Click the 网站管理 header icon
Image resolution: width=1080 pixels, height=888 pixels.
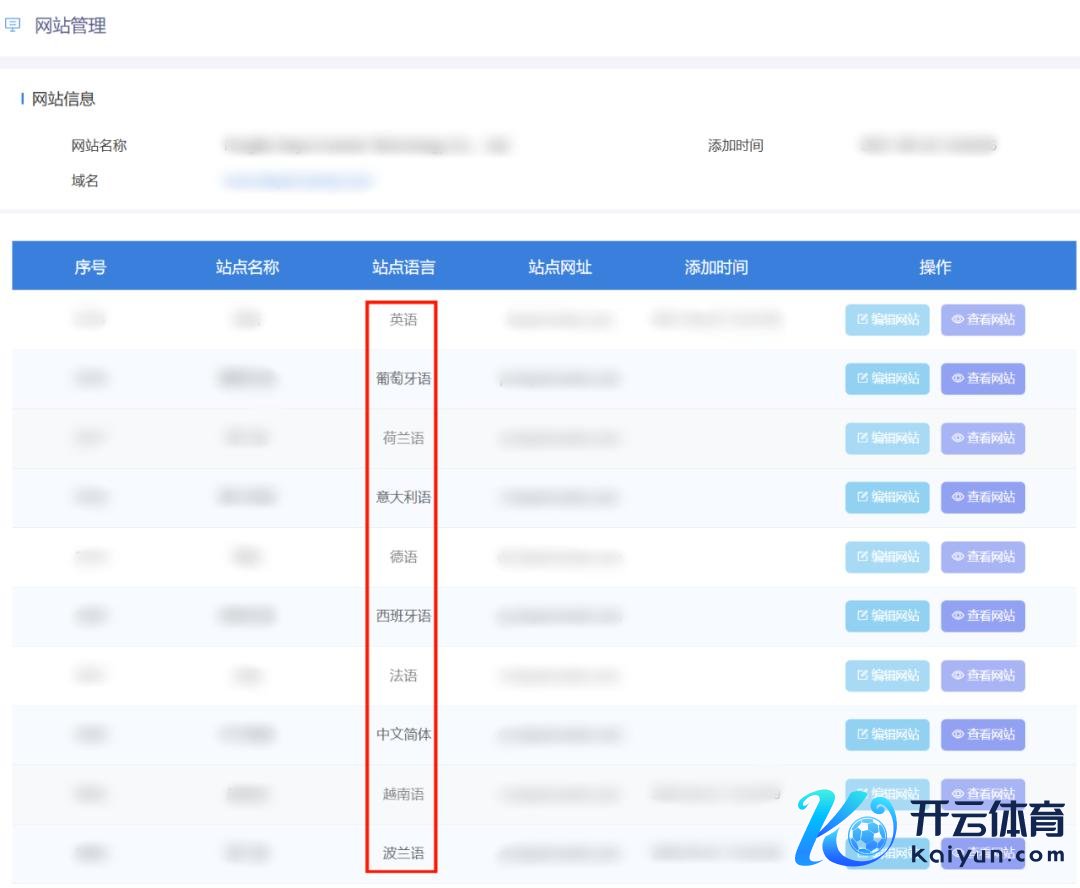pos(13,26)
